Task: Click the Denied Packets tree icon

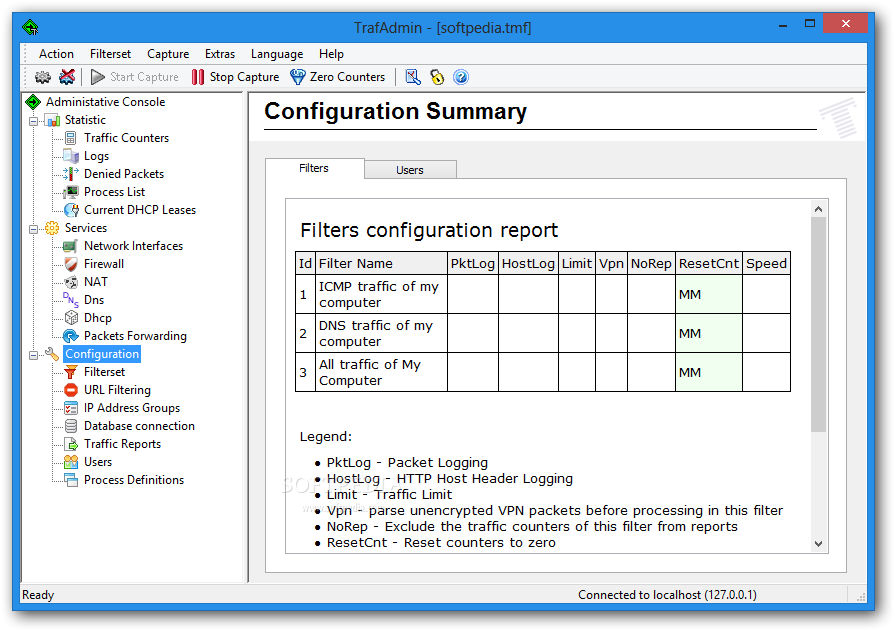Action: (71, 174)
